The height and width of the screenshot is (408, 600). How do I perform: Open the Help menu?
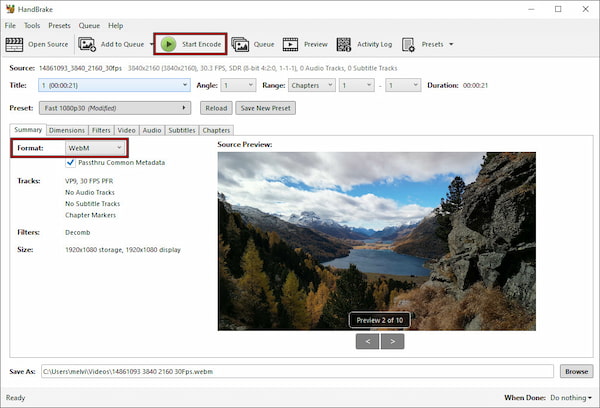(x=116, y=26)
